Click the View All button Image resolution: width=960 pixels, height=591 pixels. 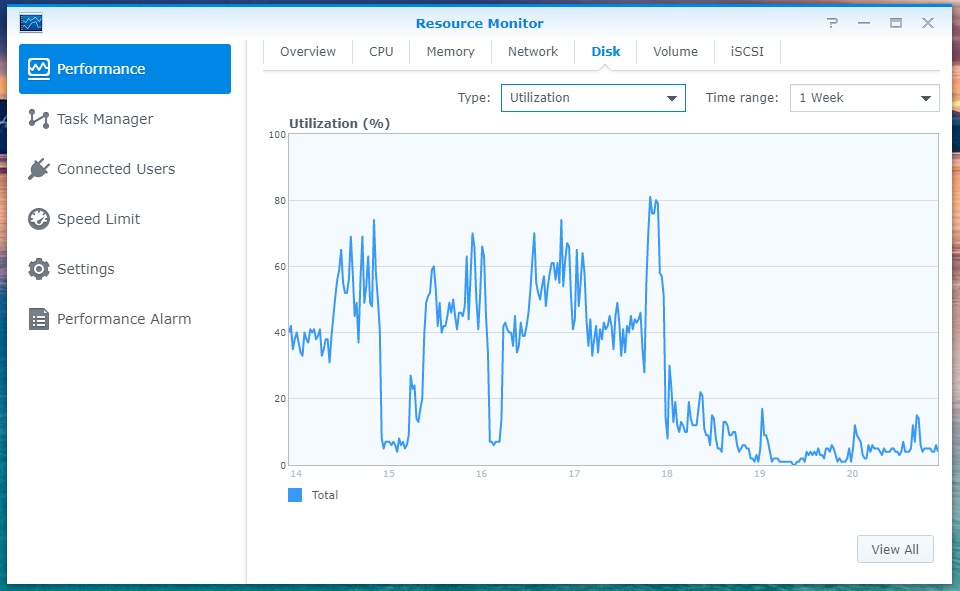[895, 549]
